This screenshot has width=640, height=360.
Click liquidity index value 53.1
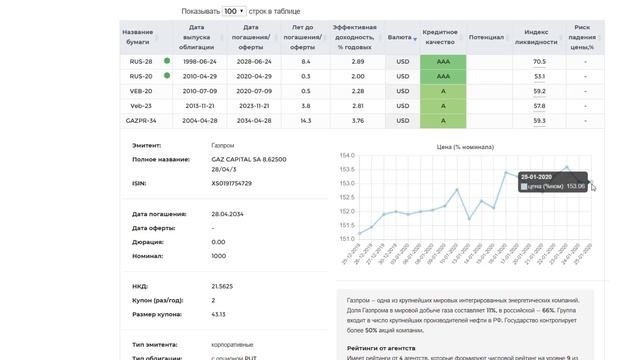539,76
